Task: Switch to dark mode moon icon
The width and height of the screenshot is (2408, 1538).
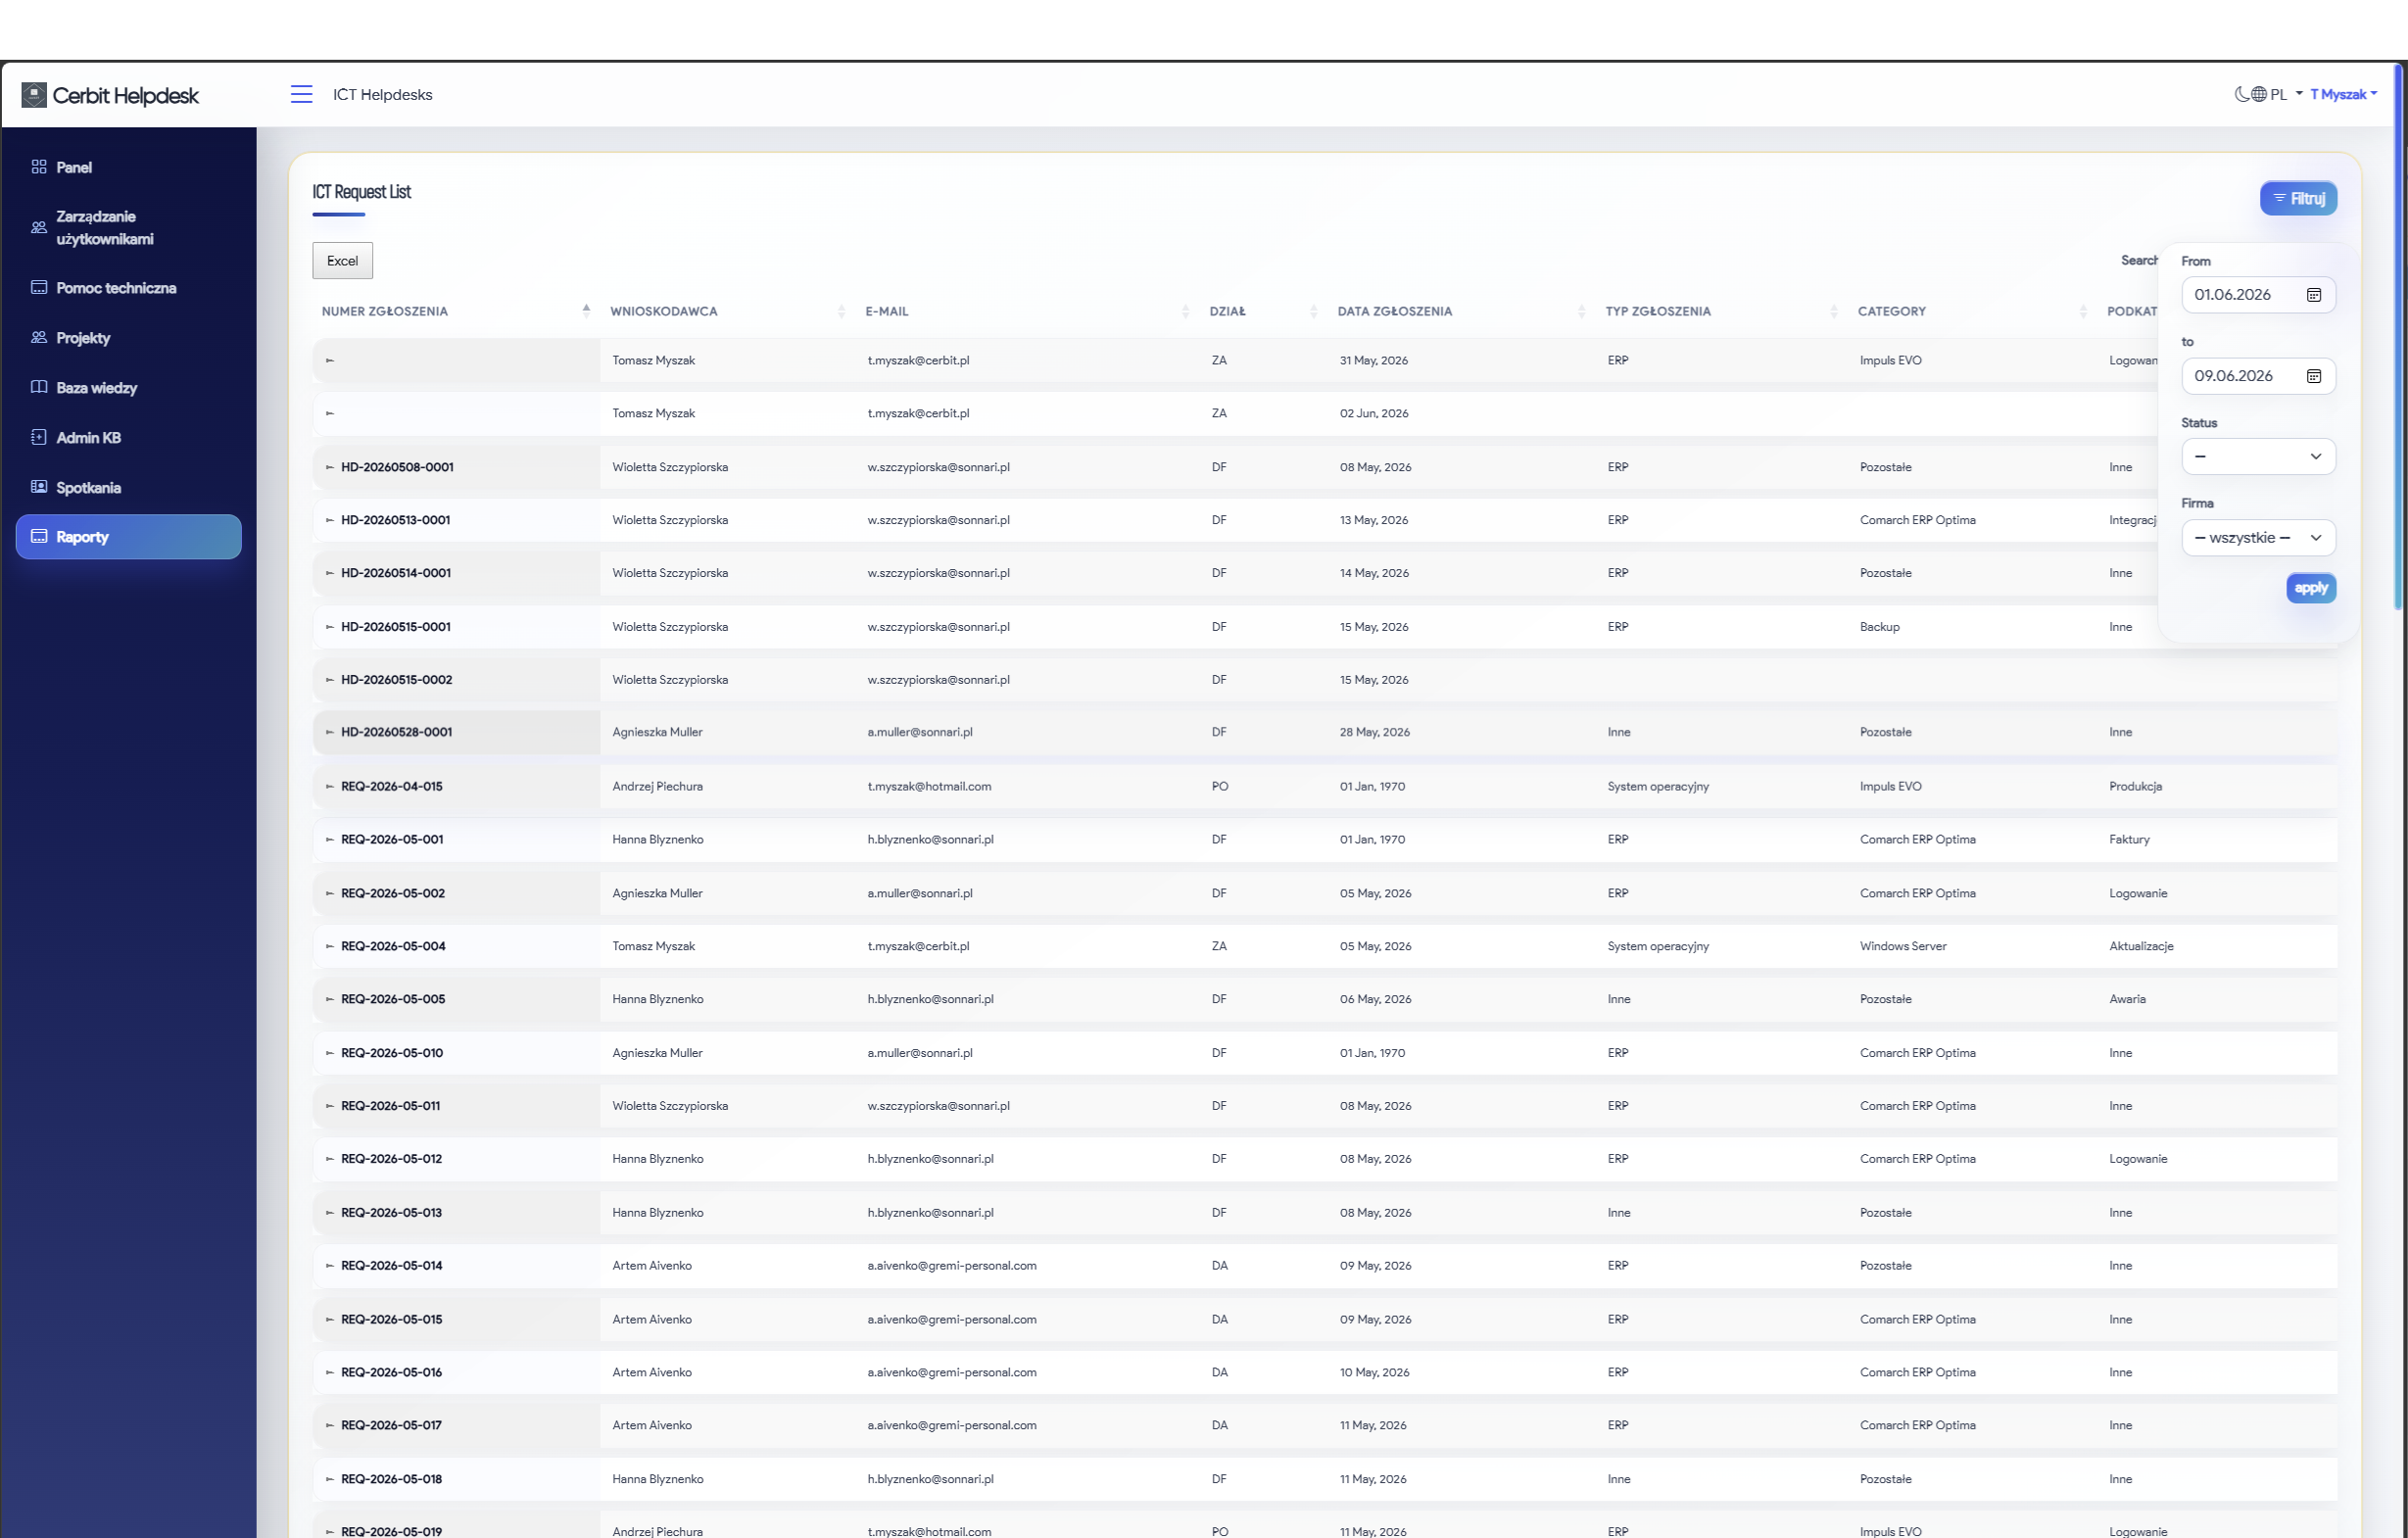Action: [2241, 94]
